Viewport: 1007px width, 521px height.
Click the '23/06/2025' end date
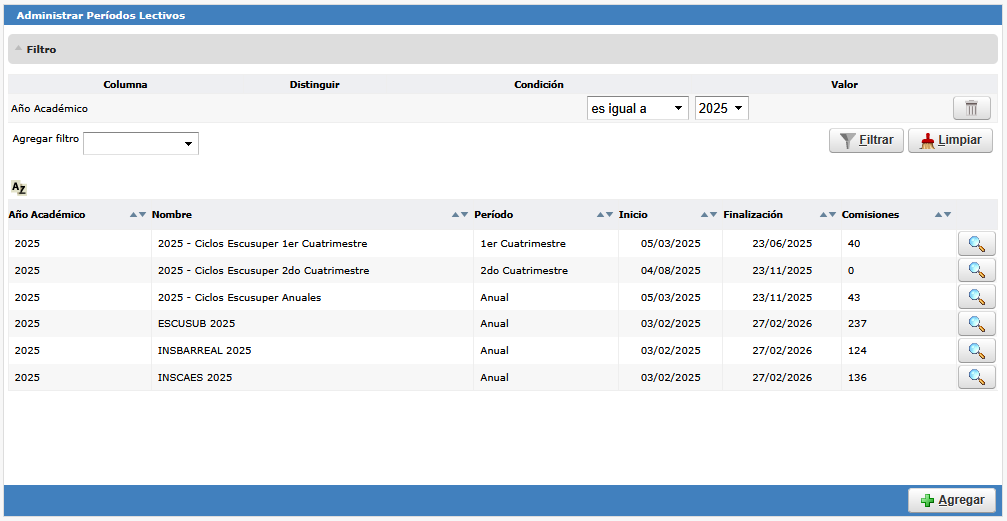[782, 244]
